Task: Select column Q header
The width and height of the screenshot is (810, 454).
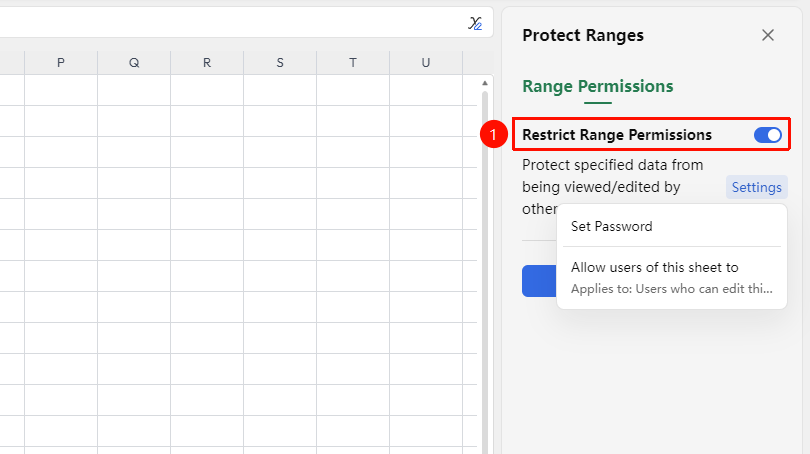Action: pyautogui.click(x=134, y=63)
